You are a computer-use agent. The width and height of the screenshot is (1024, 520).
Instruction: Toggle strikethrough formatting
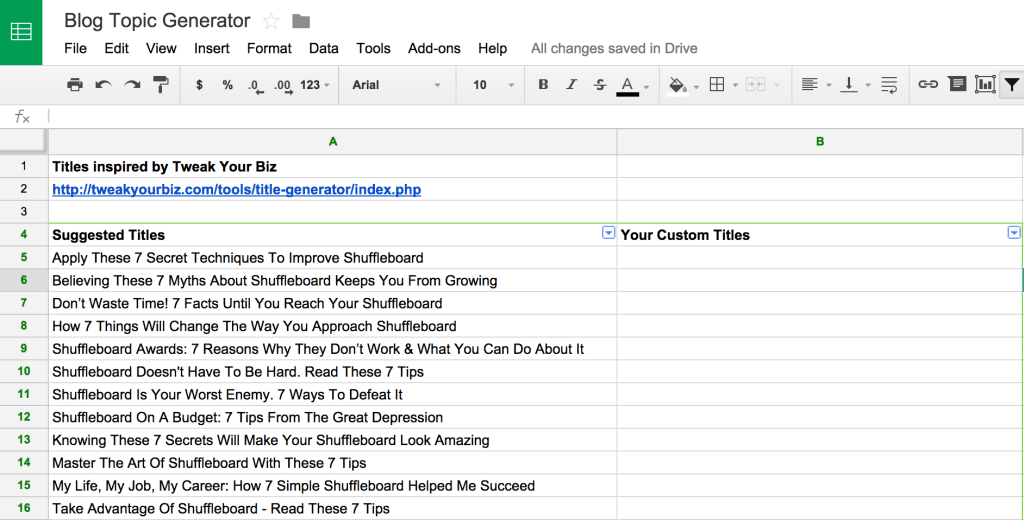coord(600,84)
